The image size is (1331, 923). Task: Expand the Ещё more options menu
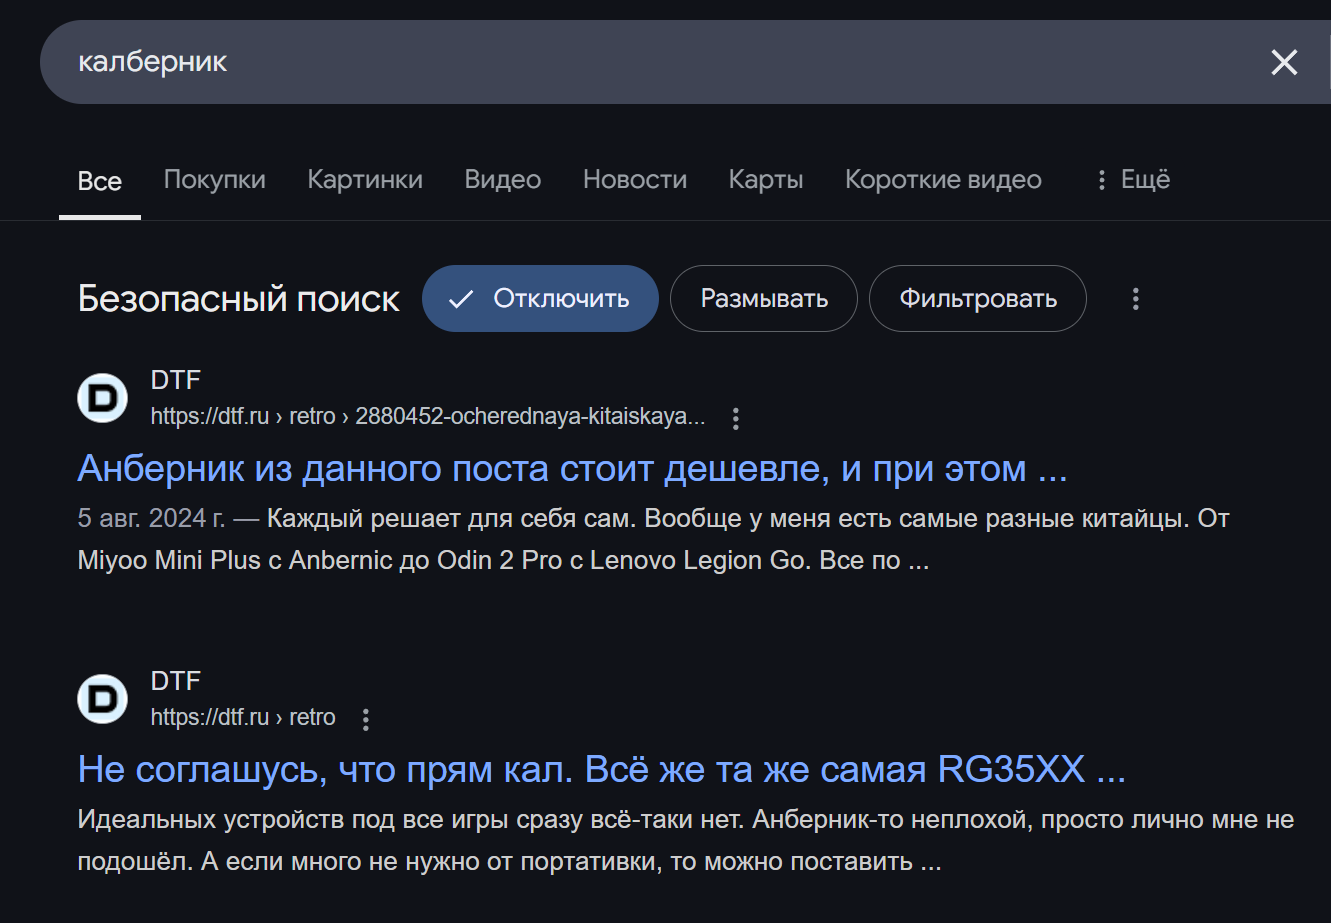1132,180
